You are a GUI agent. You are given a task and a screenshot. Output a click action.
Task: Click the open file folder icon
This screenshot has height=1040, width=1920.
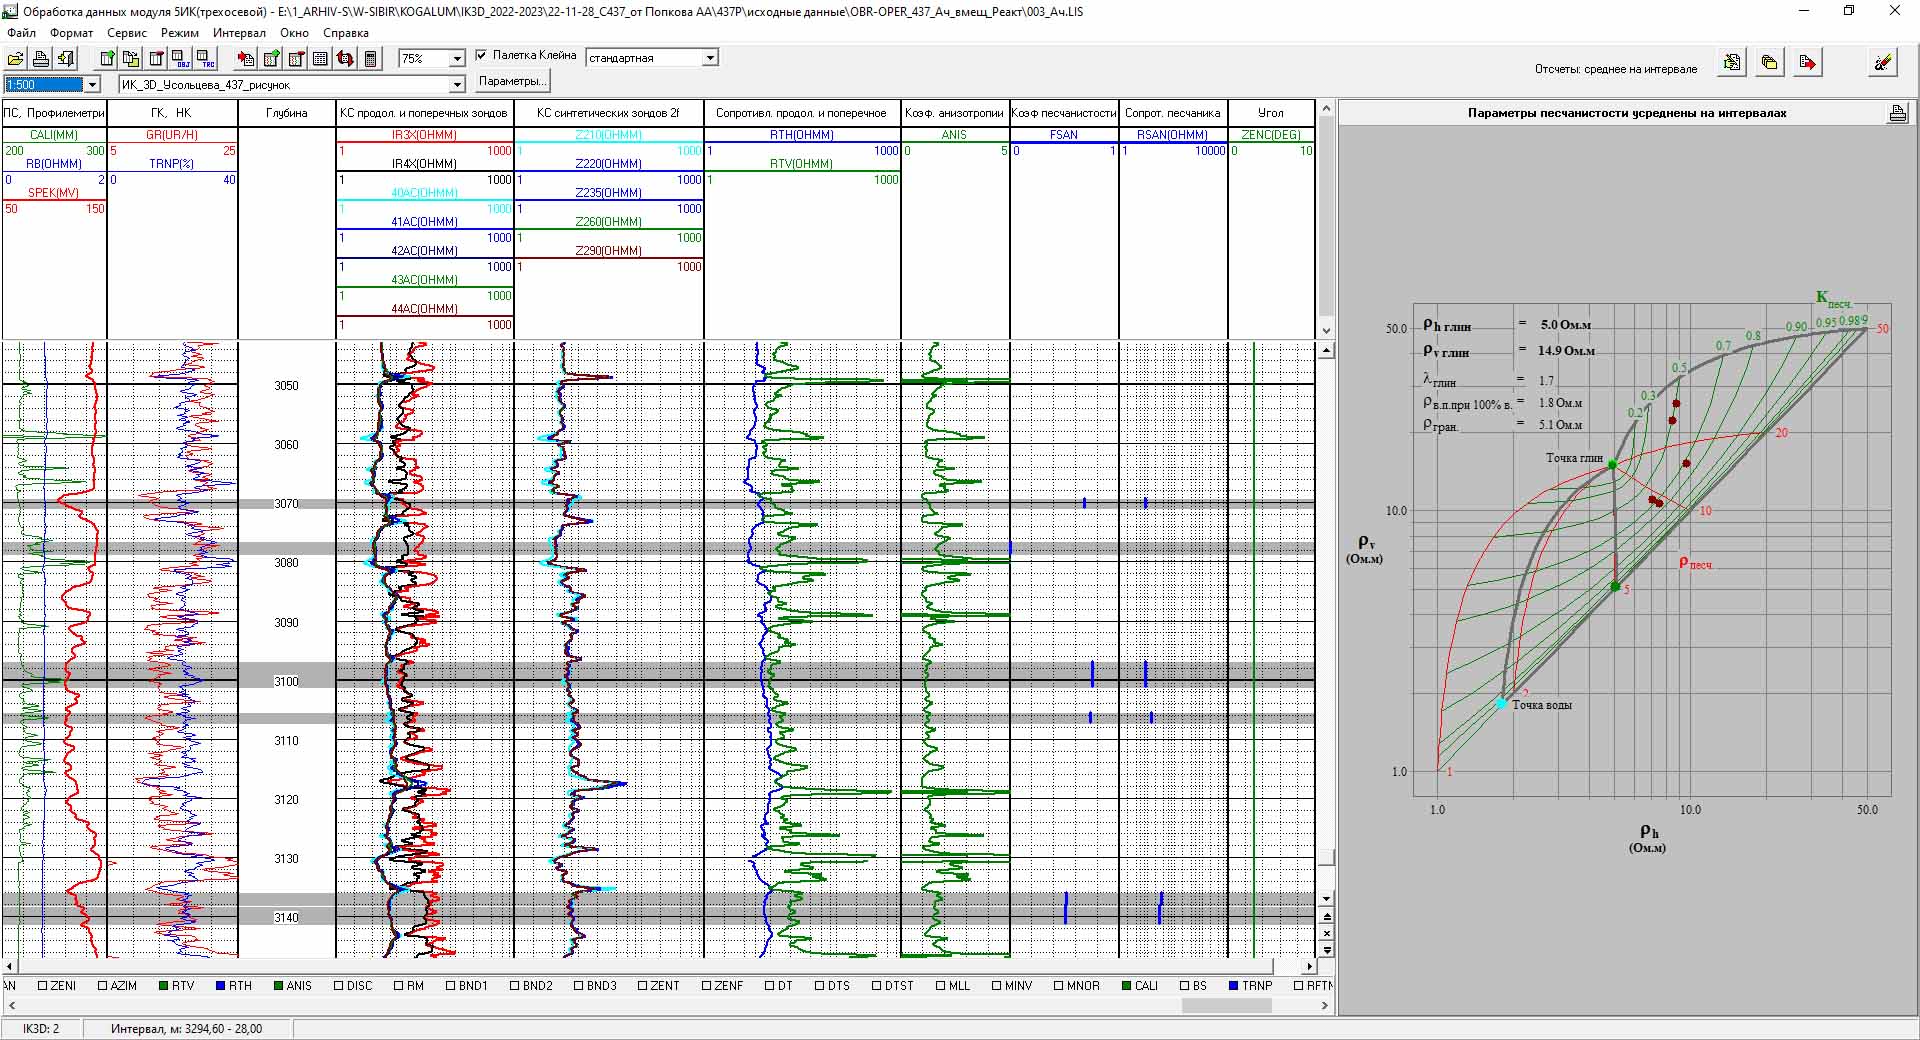pos(16,59)
